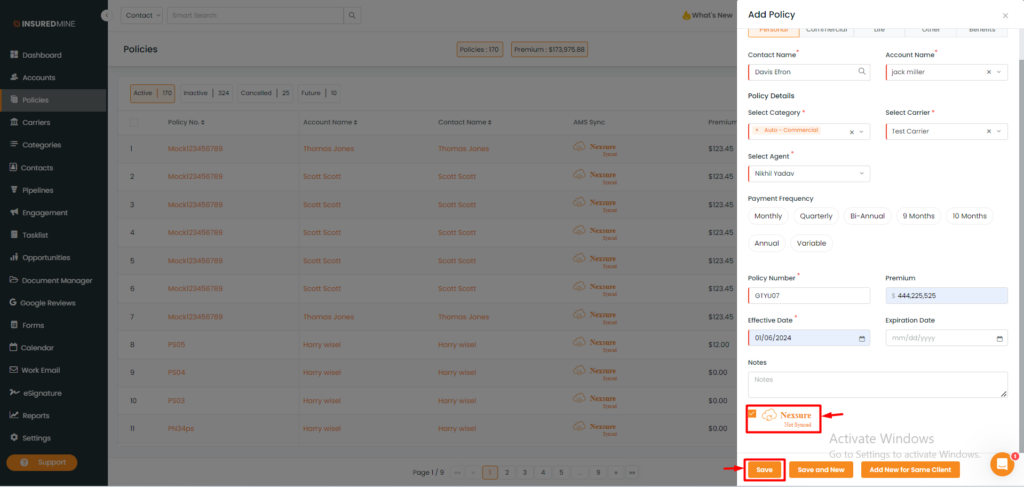Select Annual payment frequency
The image size is (1024, 487).
pos(767,243)
